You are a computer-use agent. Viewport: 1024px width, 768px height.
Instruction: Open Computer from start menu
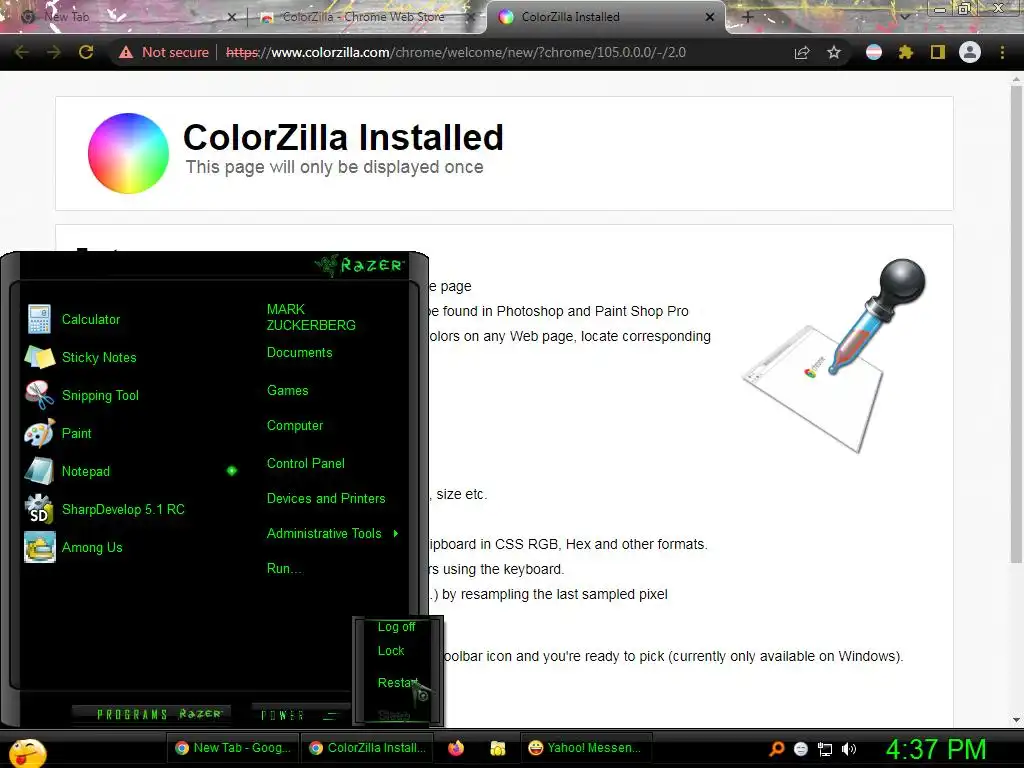pos(295,426)
